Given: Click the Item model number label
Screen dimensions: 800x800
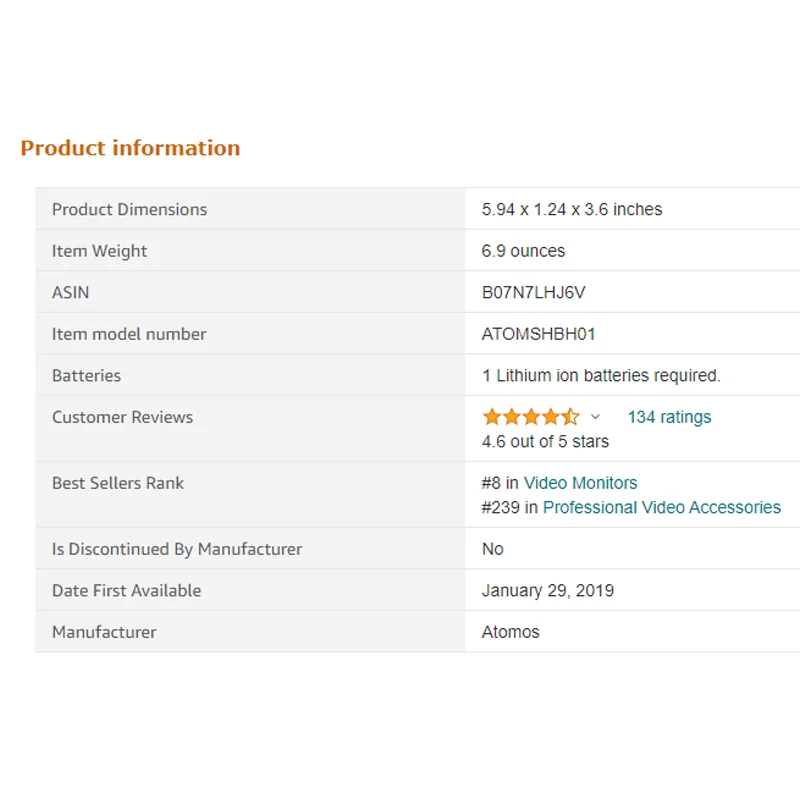Looking at the screenshot, I should pyautogui.click(x=129, y=334).
